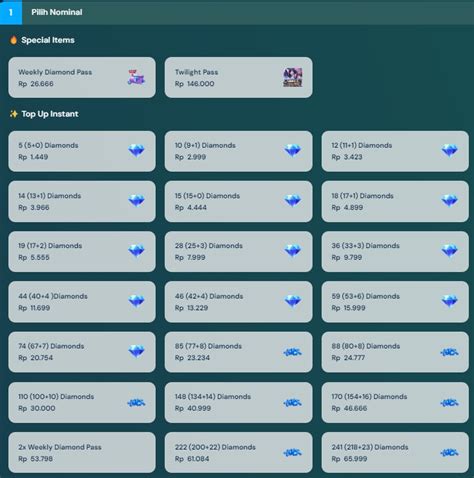474x478 pixels.
Task: Choose the 12 (11+1) Diamonds option
Action: tap(395, 151)
